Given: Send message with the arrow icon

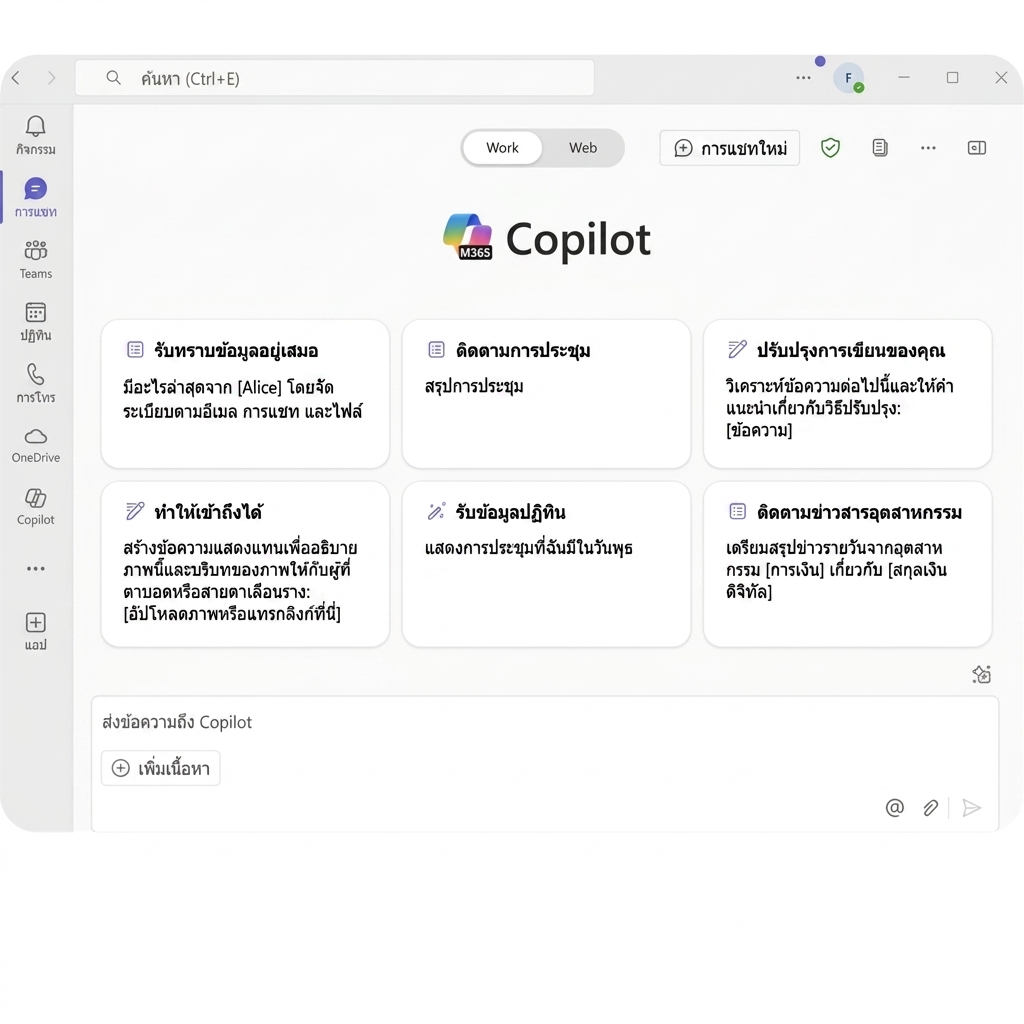Looking at the screenshot, I should tap(972, 808).
